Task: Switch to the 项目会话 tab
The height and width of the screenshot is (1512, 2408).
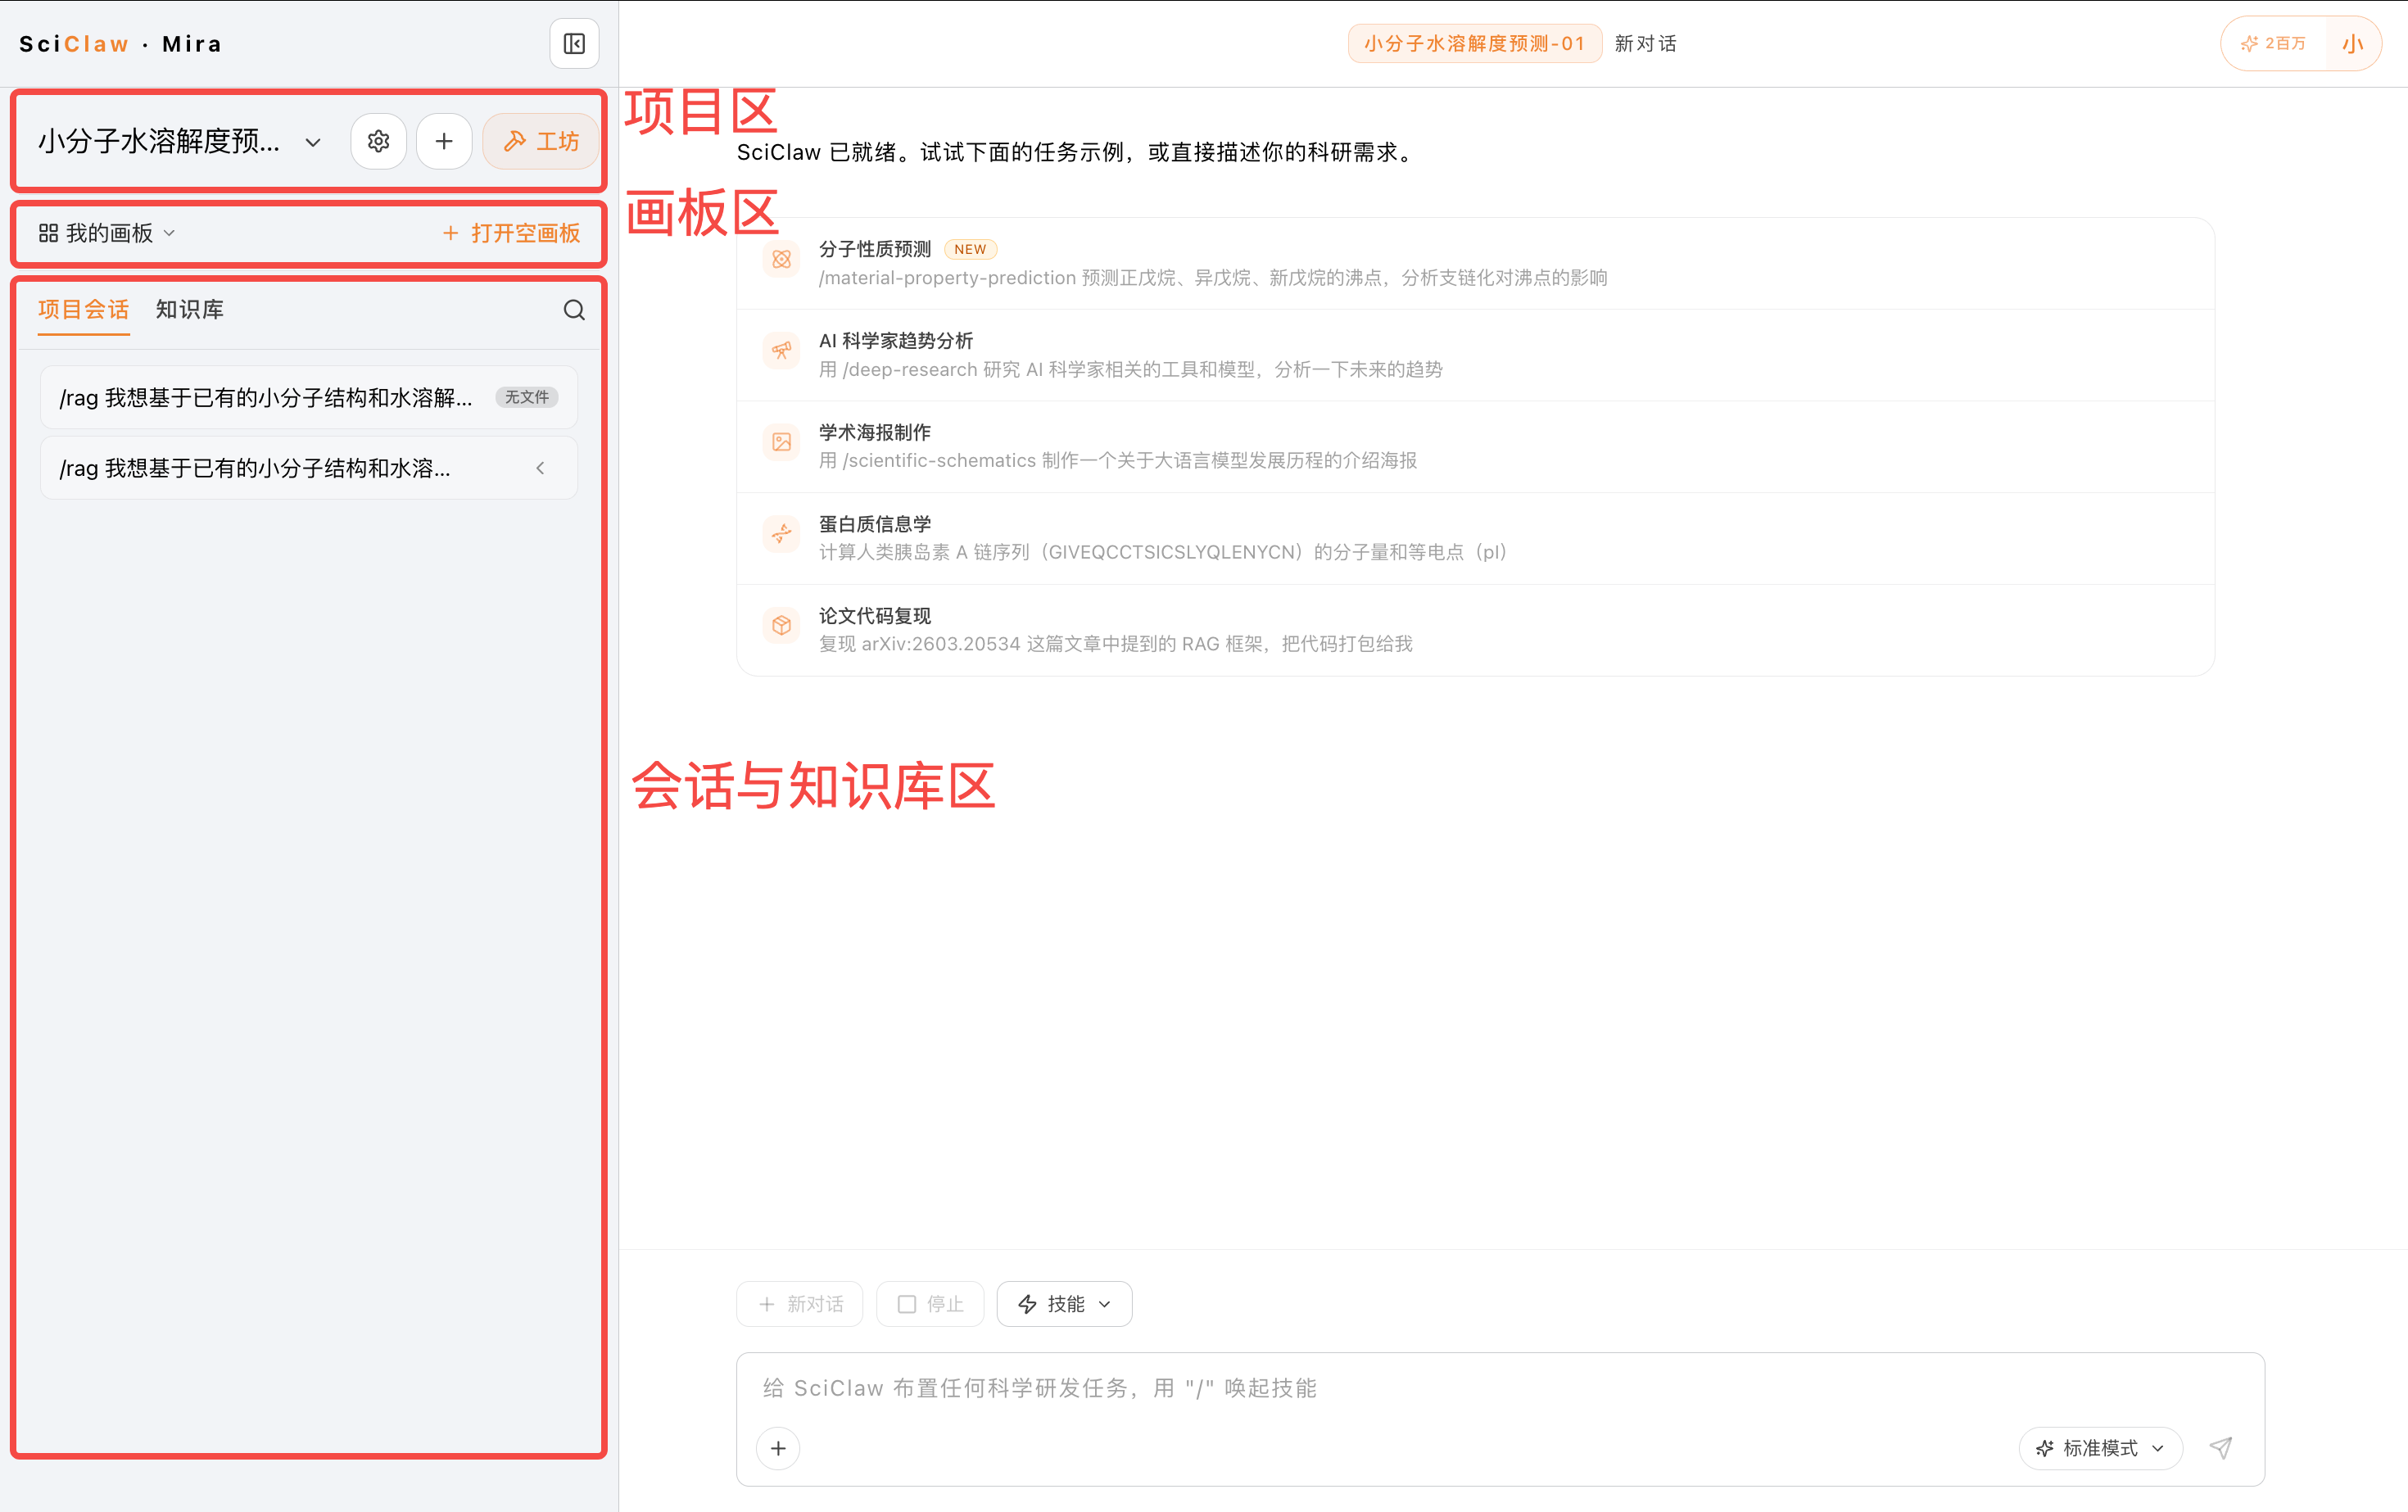Action: pyautogui.click(x=83, y=310)
